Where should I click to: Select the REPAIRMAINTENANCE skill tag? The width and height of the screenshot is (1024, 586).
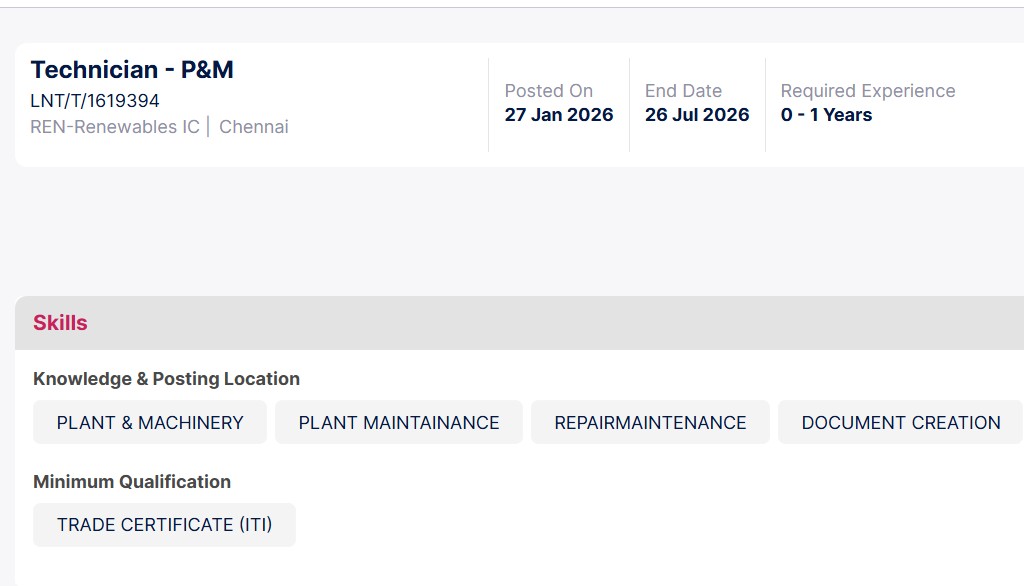650,423
